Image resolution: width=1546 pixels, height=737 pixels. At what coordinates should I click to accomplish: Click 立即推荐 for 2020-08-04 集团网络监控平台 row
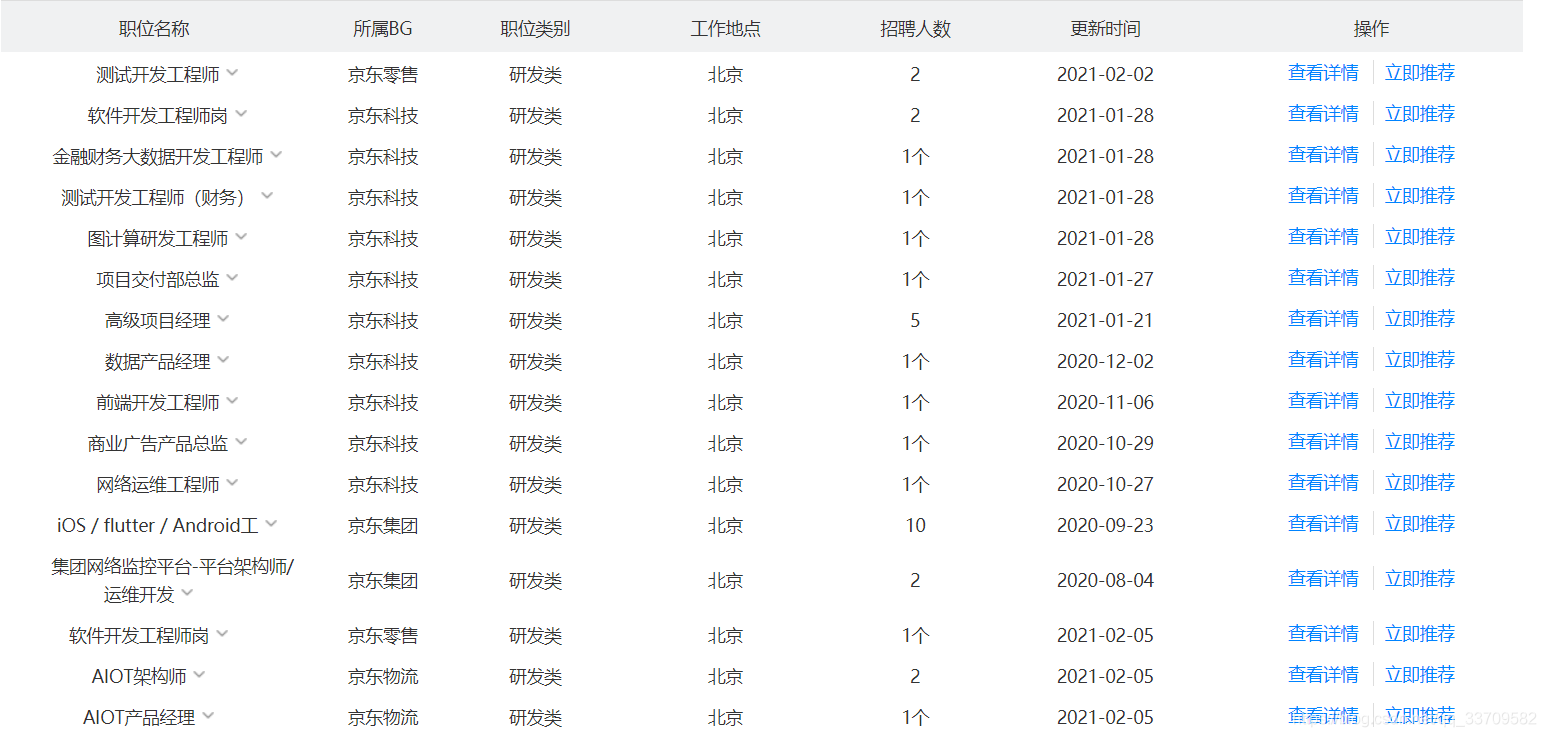(1419, 579)
